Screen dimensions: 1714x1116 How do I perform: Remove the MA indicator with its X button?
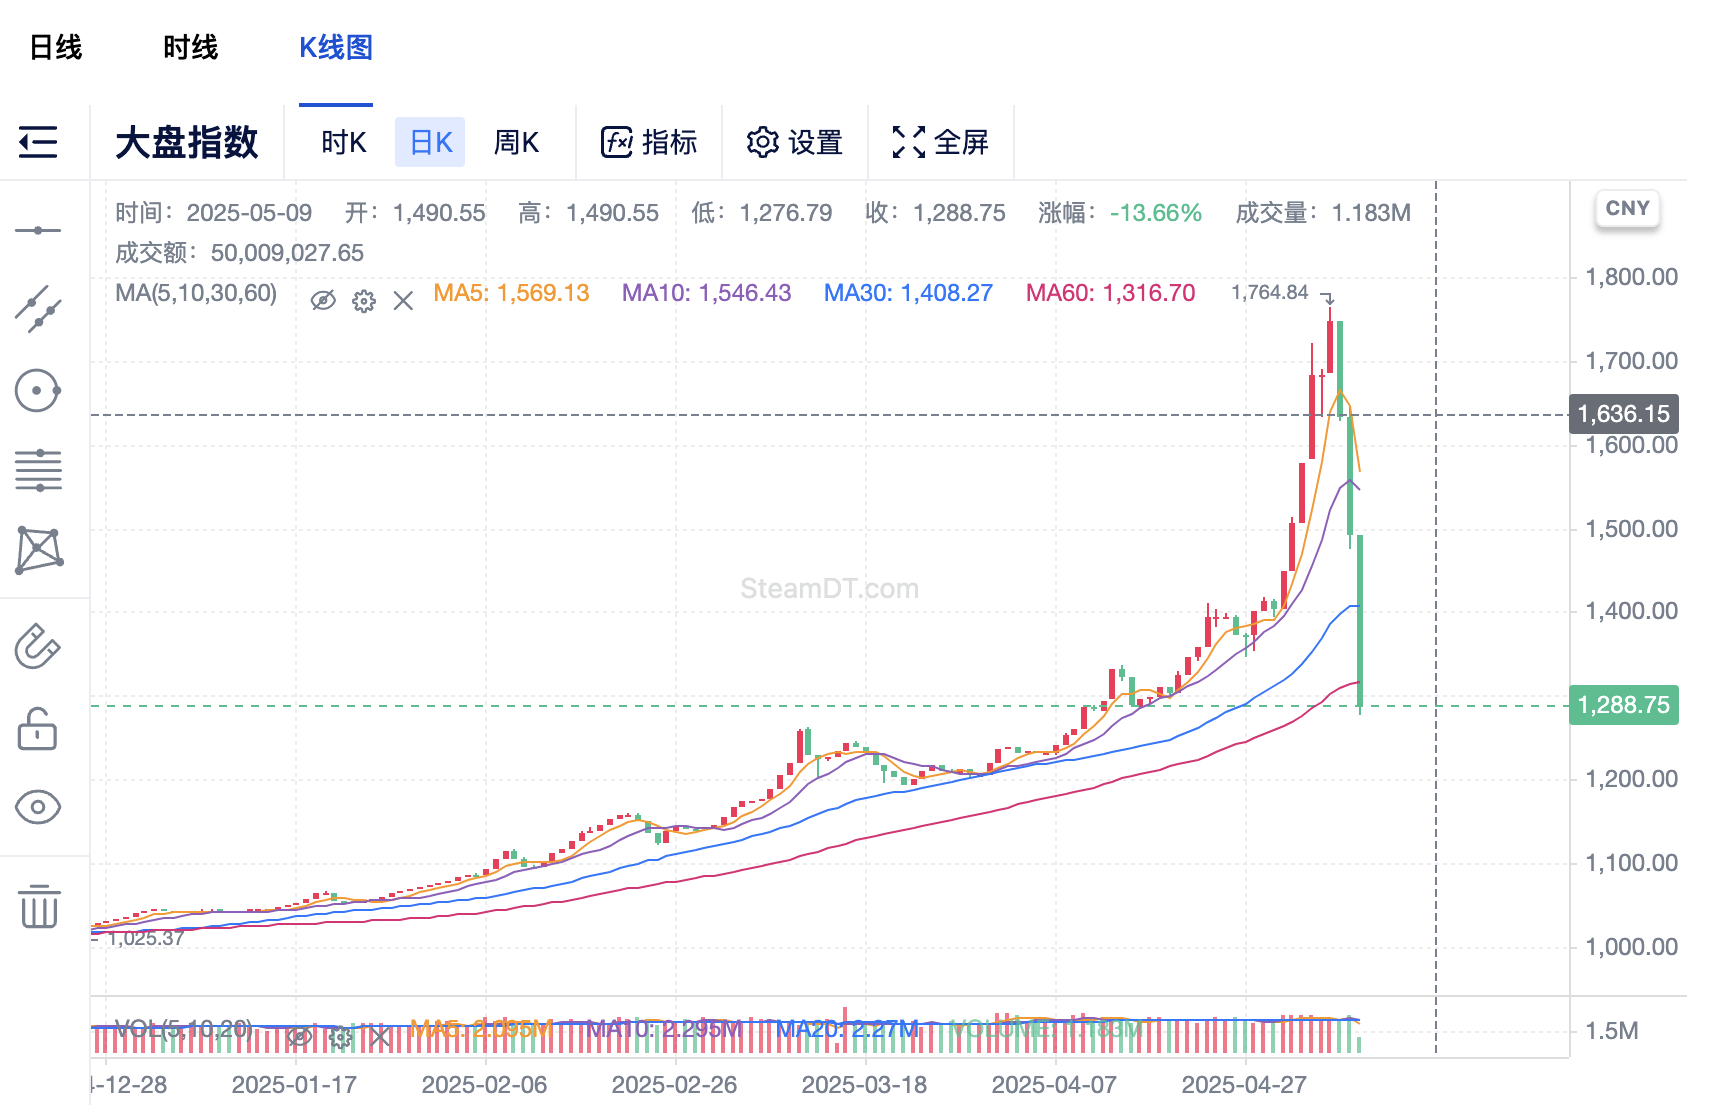tap(403, 300)
